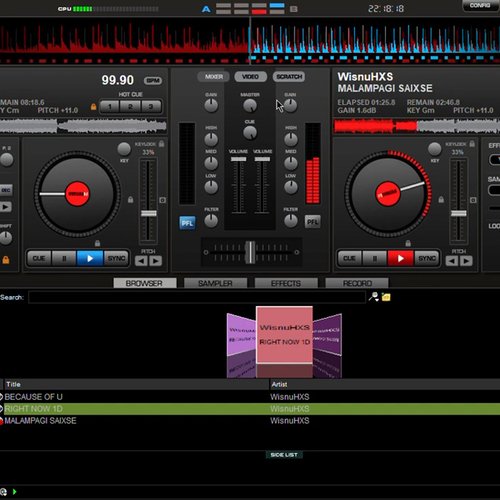Trigger Hot Cue 1 on the left deck
Viewport: 500px width, 500px height.
click(110, 107)
